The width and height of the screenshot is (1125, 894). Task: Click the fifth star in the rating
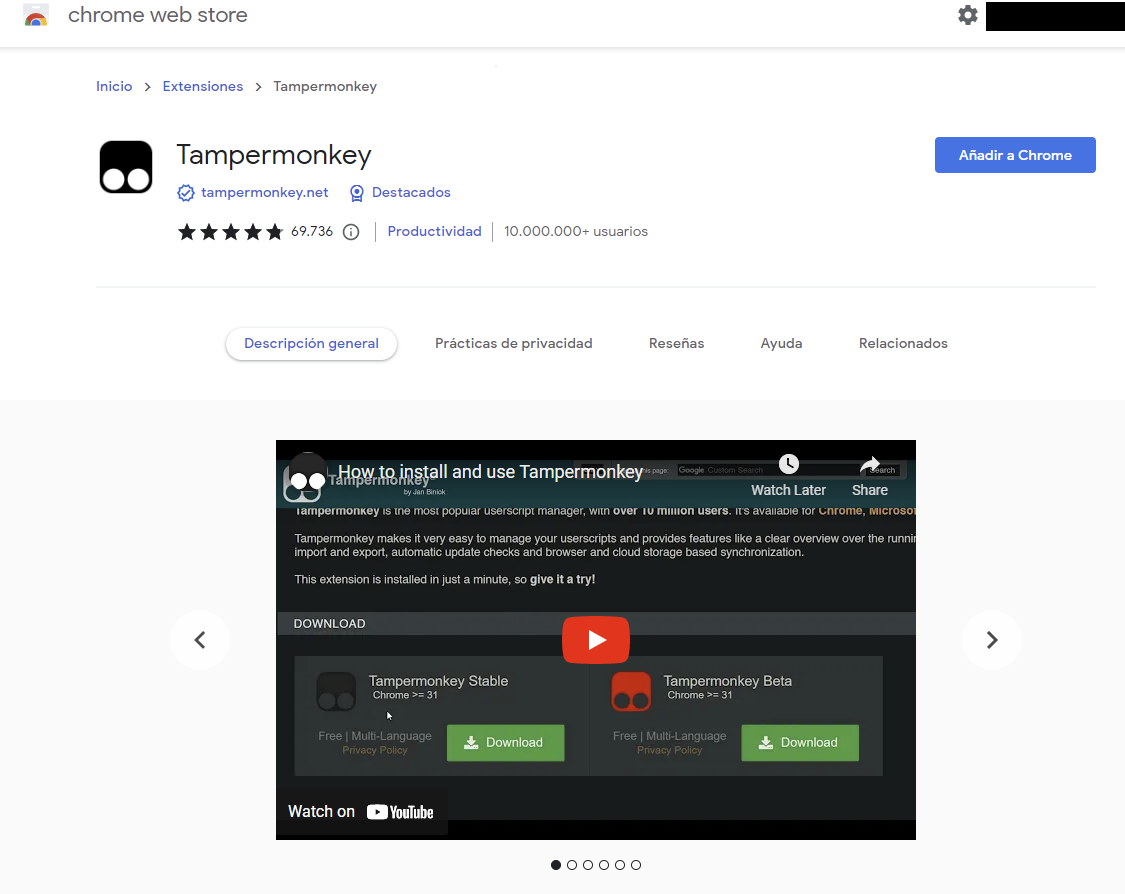pos(274,231)
